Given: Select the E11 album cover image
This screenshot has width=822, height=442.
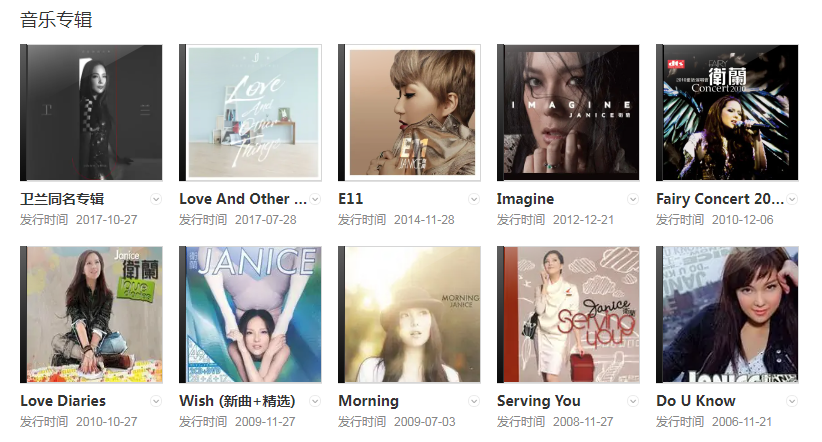Looking at the screenshot, I should 409,113.
